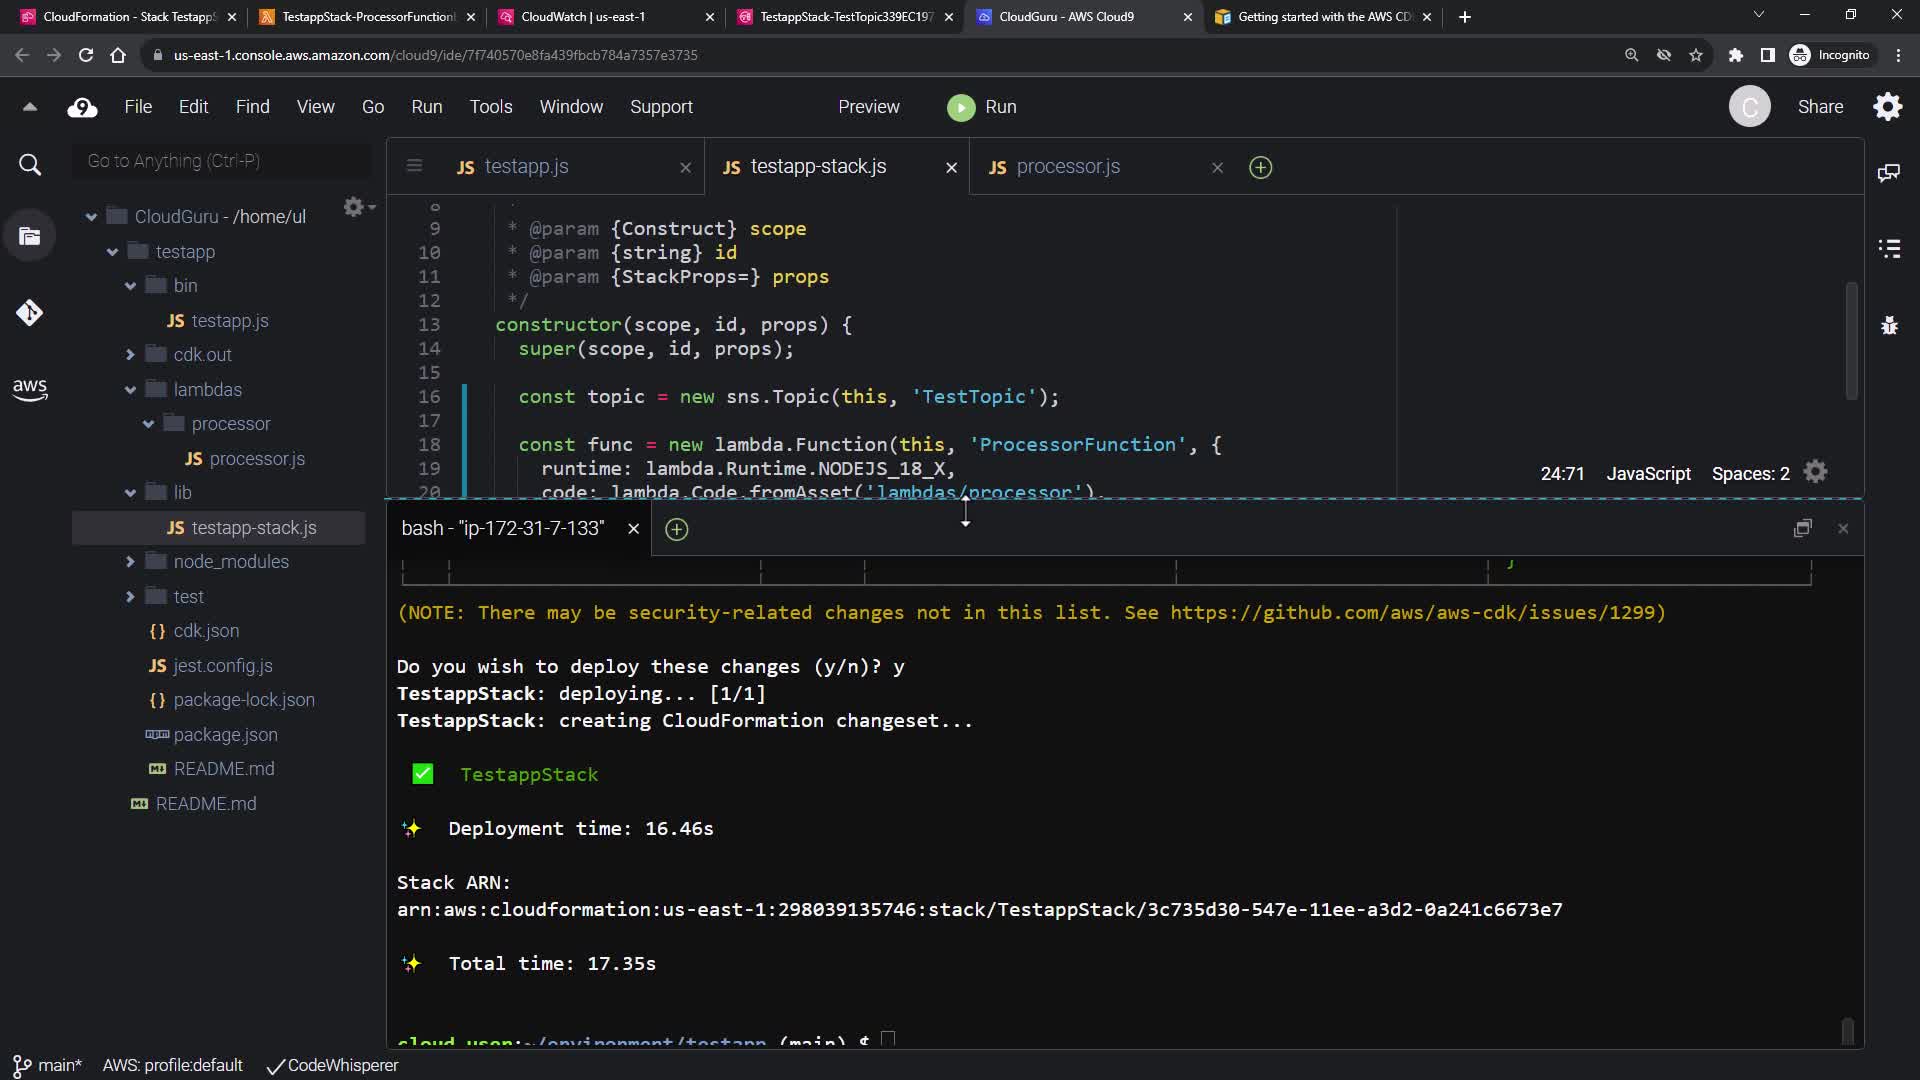
Task: Toggle CodeWhisperer in status bar
Action: (x=333, y=1065)
